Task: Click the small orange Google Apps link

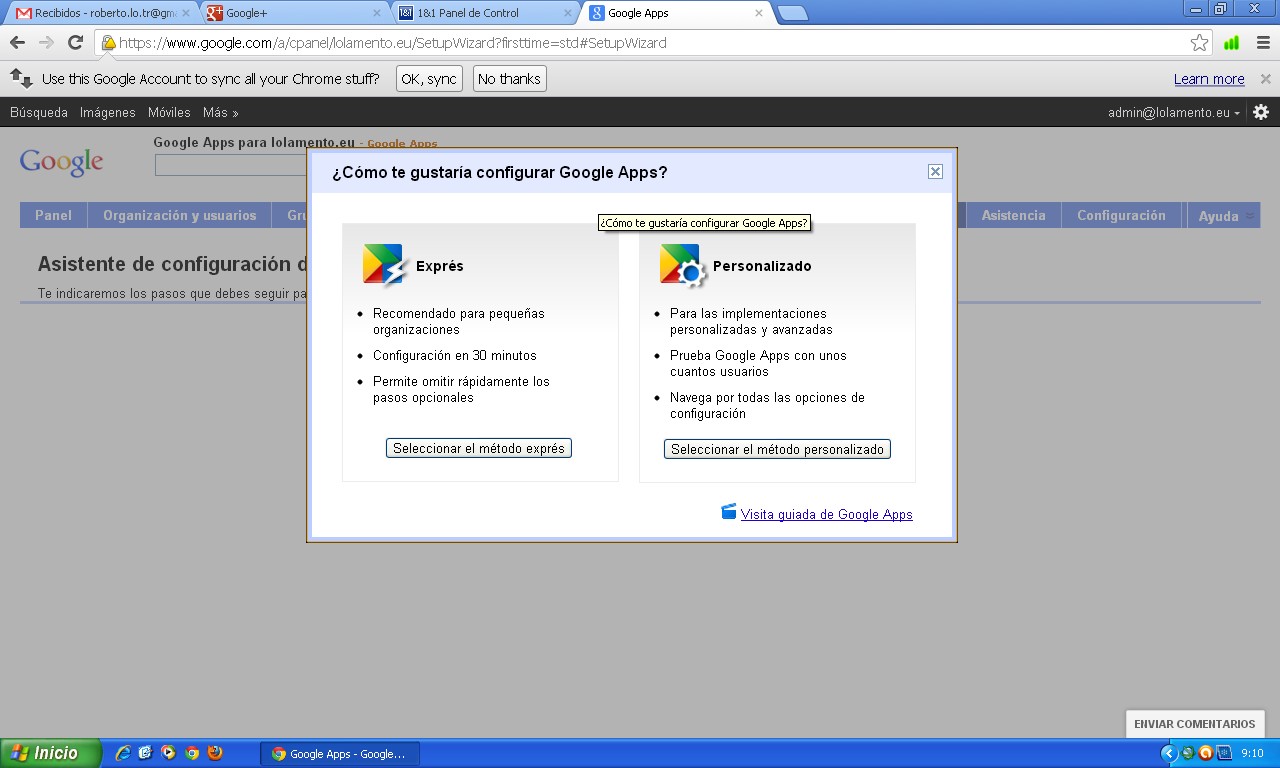Action: [402, 144]
